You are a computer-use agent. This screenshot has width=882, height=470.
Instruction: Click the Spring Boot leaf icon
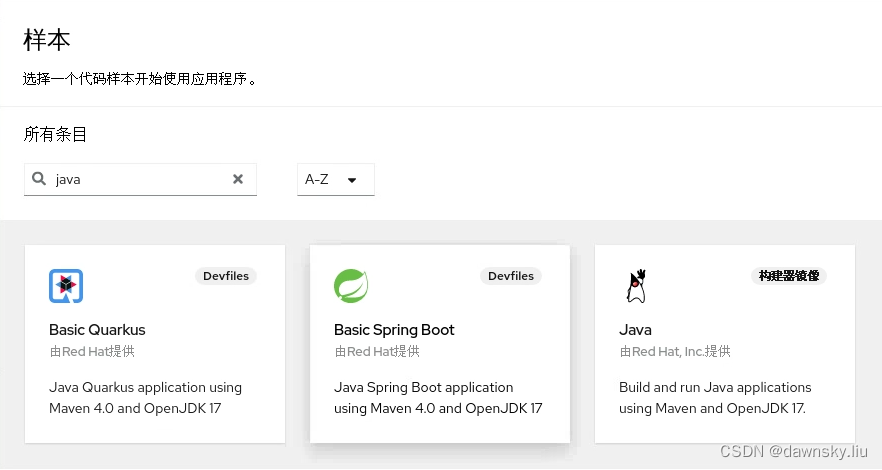[x=351, y=286]
